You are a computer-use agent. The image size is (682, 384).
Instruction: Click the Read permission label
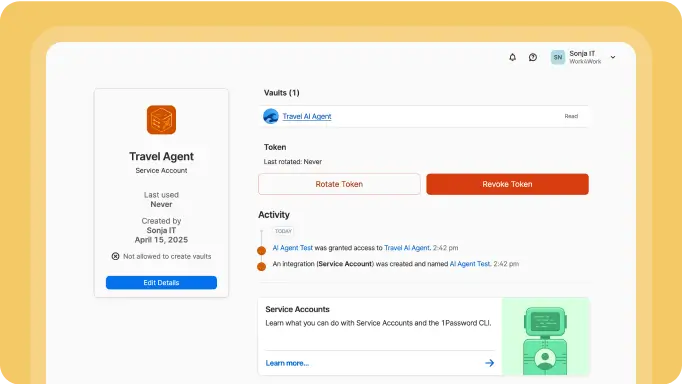(x=571, y=116)
